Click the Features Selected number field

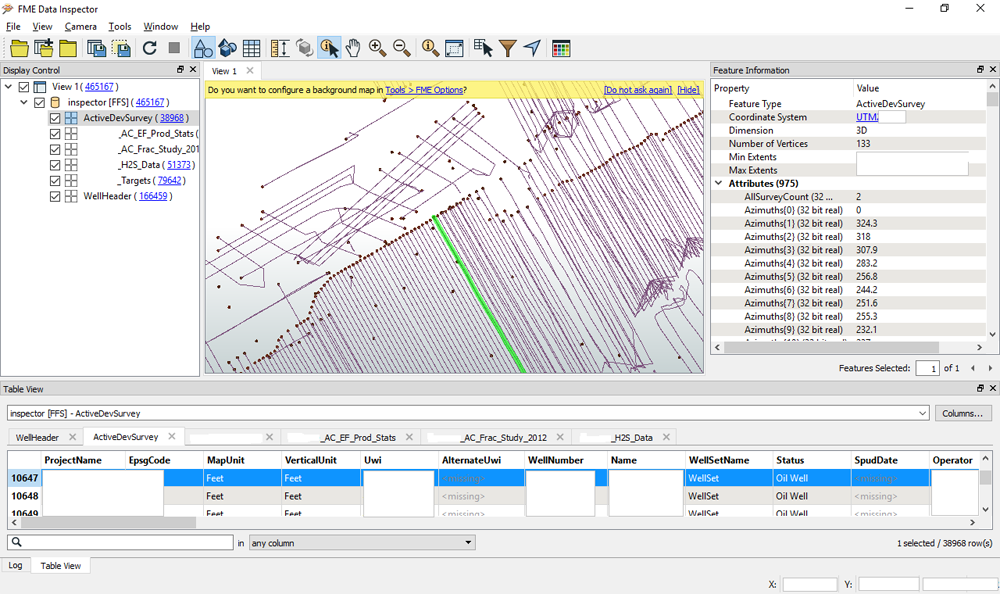[x=927, y=368]
